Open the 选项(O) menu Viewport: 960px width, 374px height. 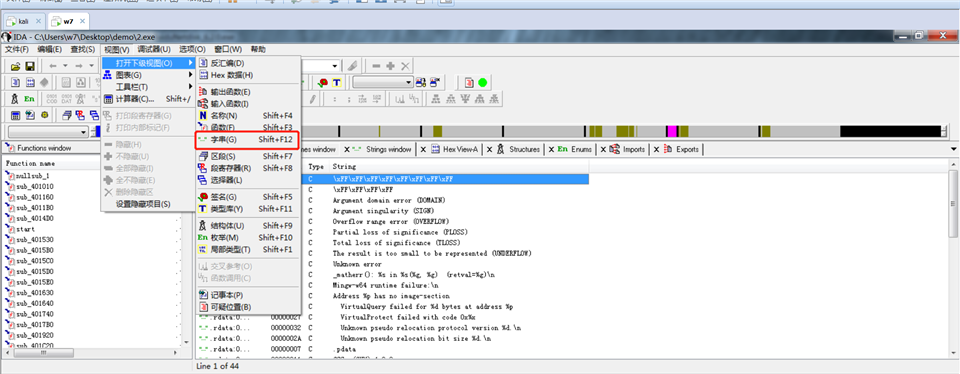click(192, 49)
